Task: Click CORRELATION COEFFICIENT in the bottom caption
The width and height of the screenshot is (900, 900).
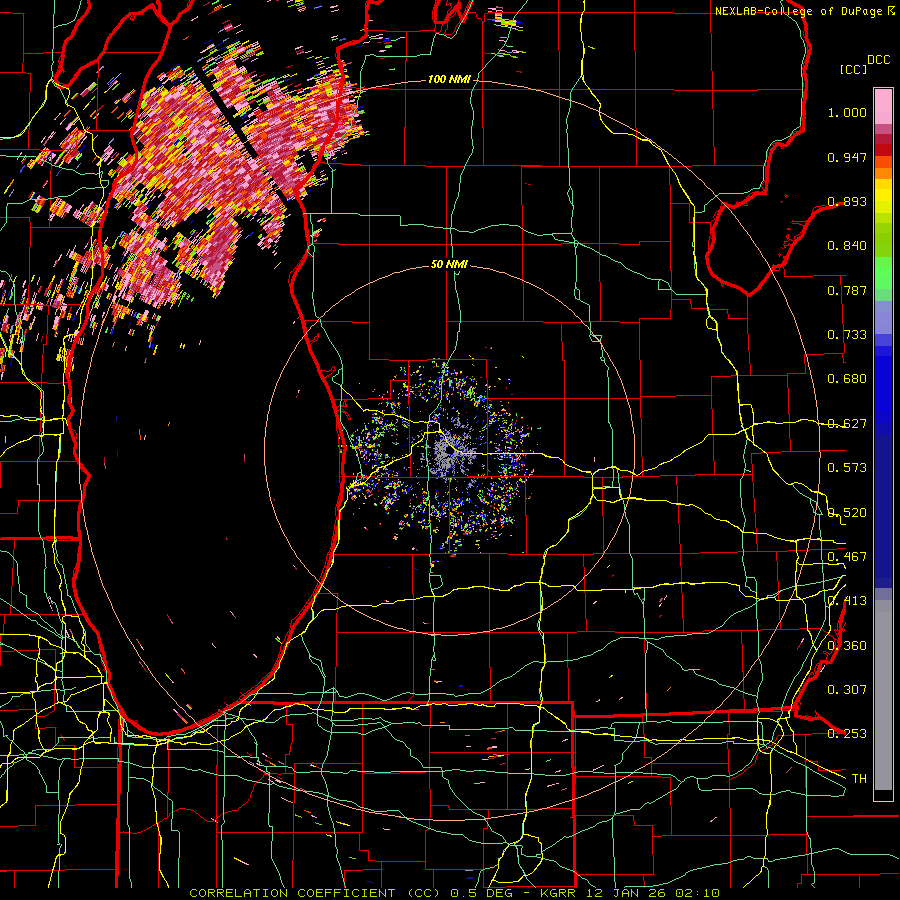Action: [292, 893]
